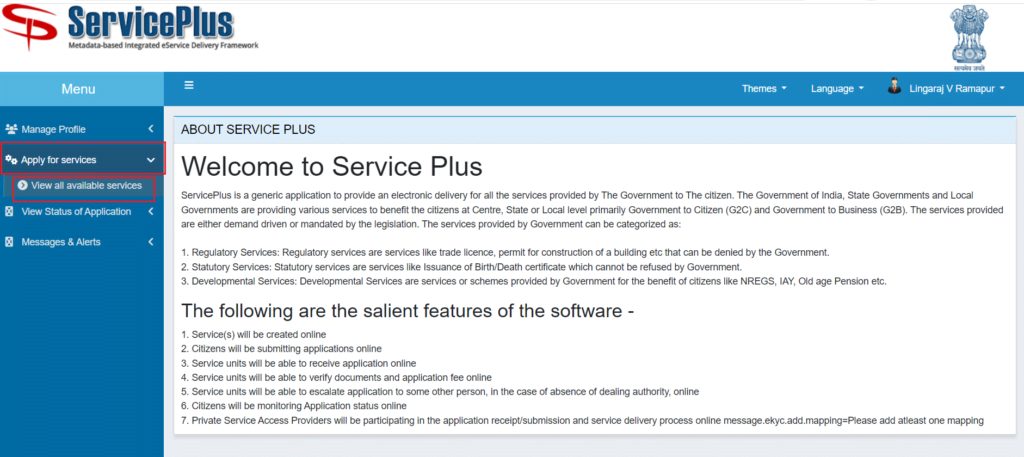Click the salient features heading text

(x=408, y=310)
